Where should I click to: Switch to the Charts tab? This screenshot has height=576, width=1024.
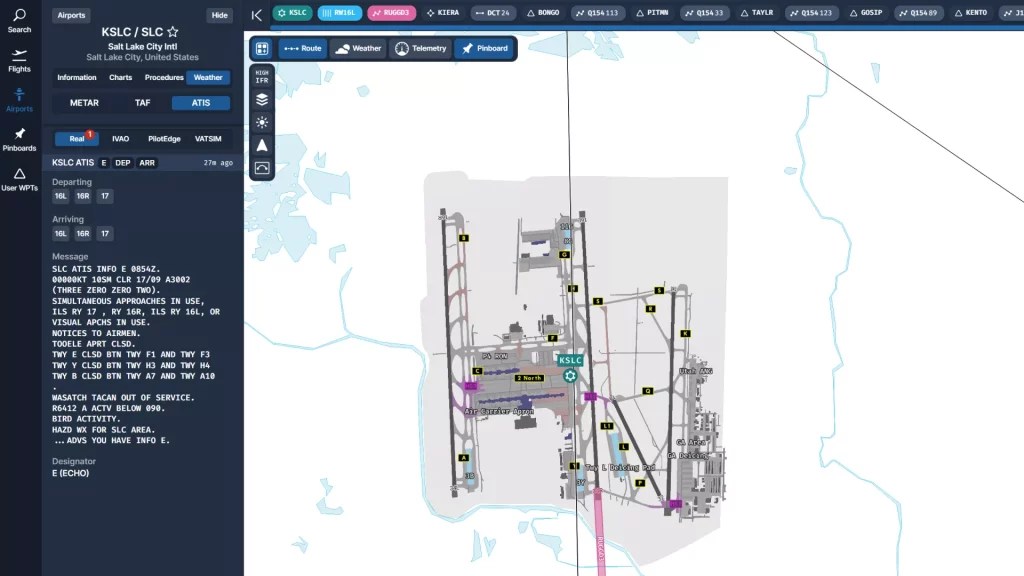click(120, 77)
